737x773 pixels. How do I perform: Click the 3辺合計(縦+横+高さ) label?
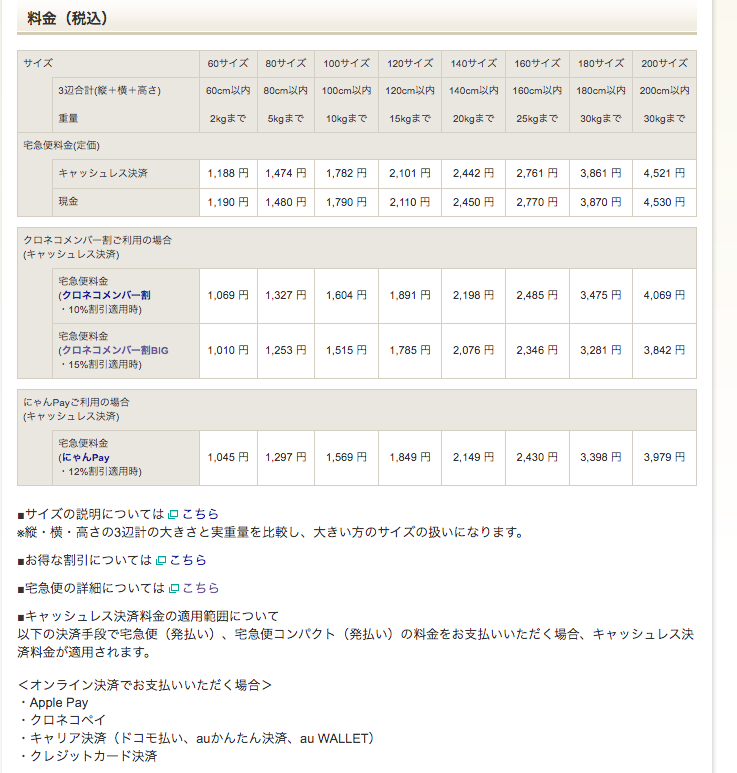coord(109,91)
